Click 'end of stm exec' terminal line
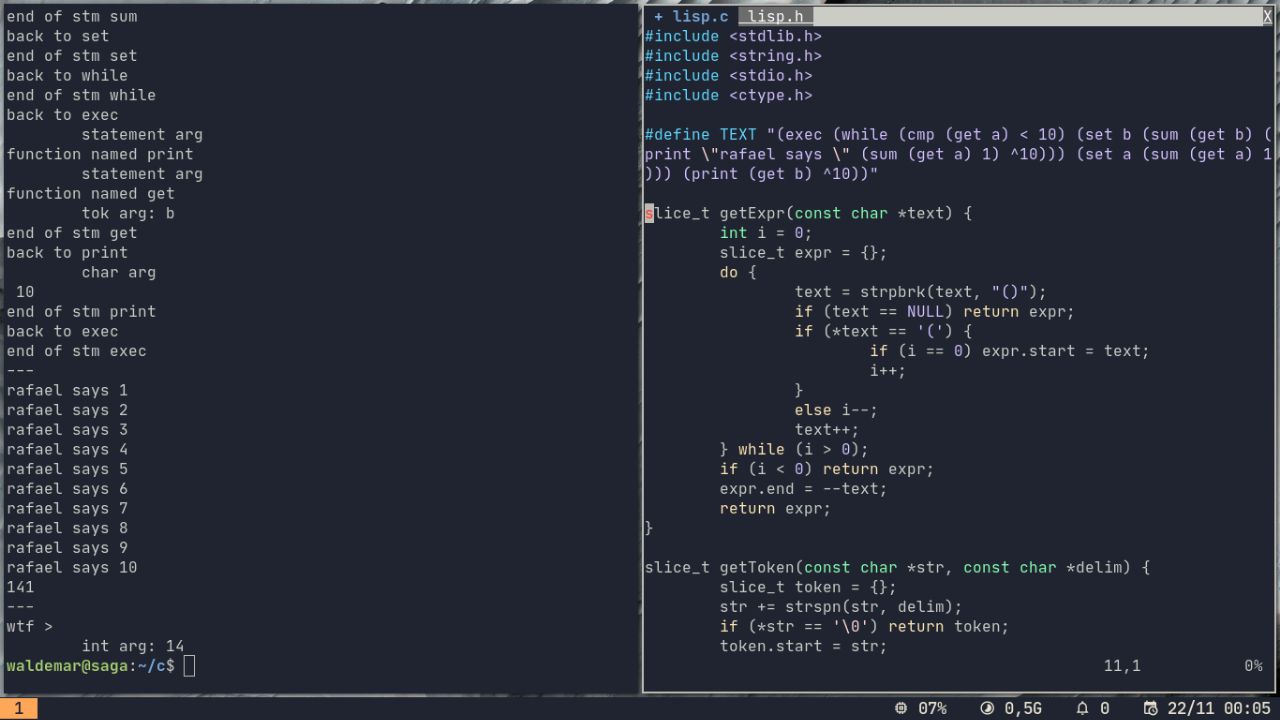1280x720 pixels. click(77, 351)
